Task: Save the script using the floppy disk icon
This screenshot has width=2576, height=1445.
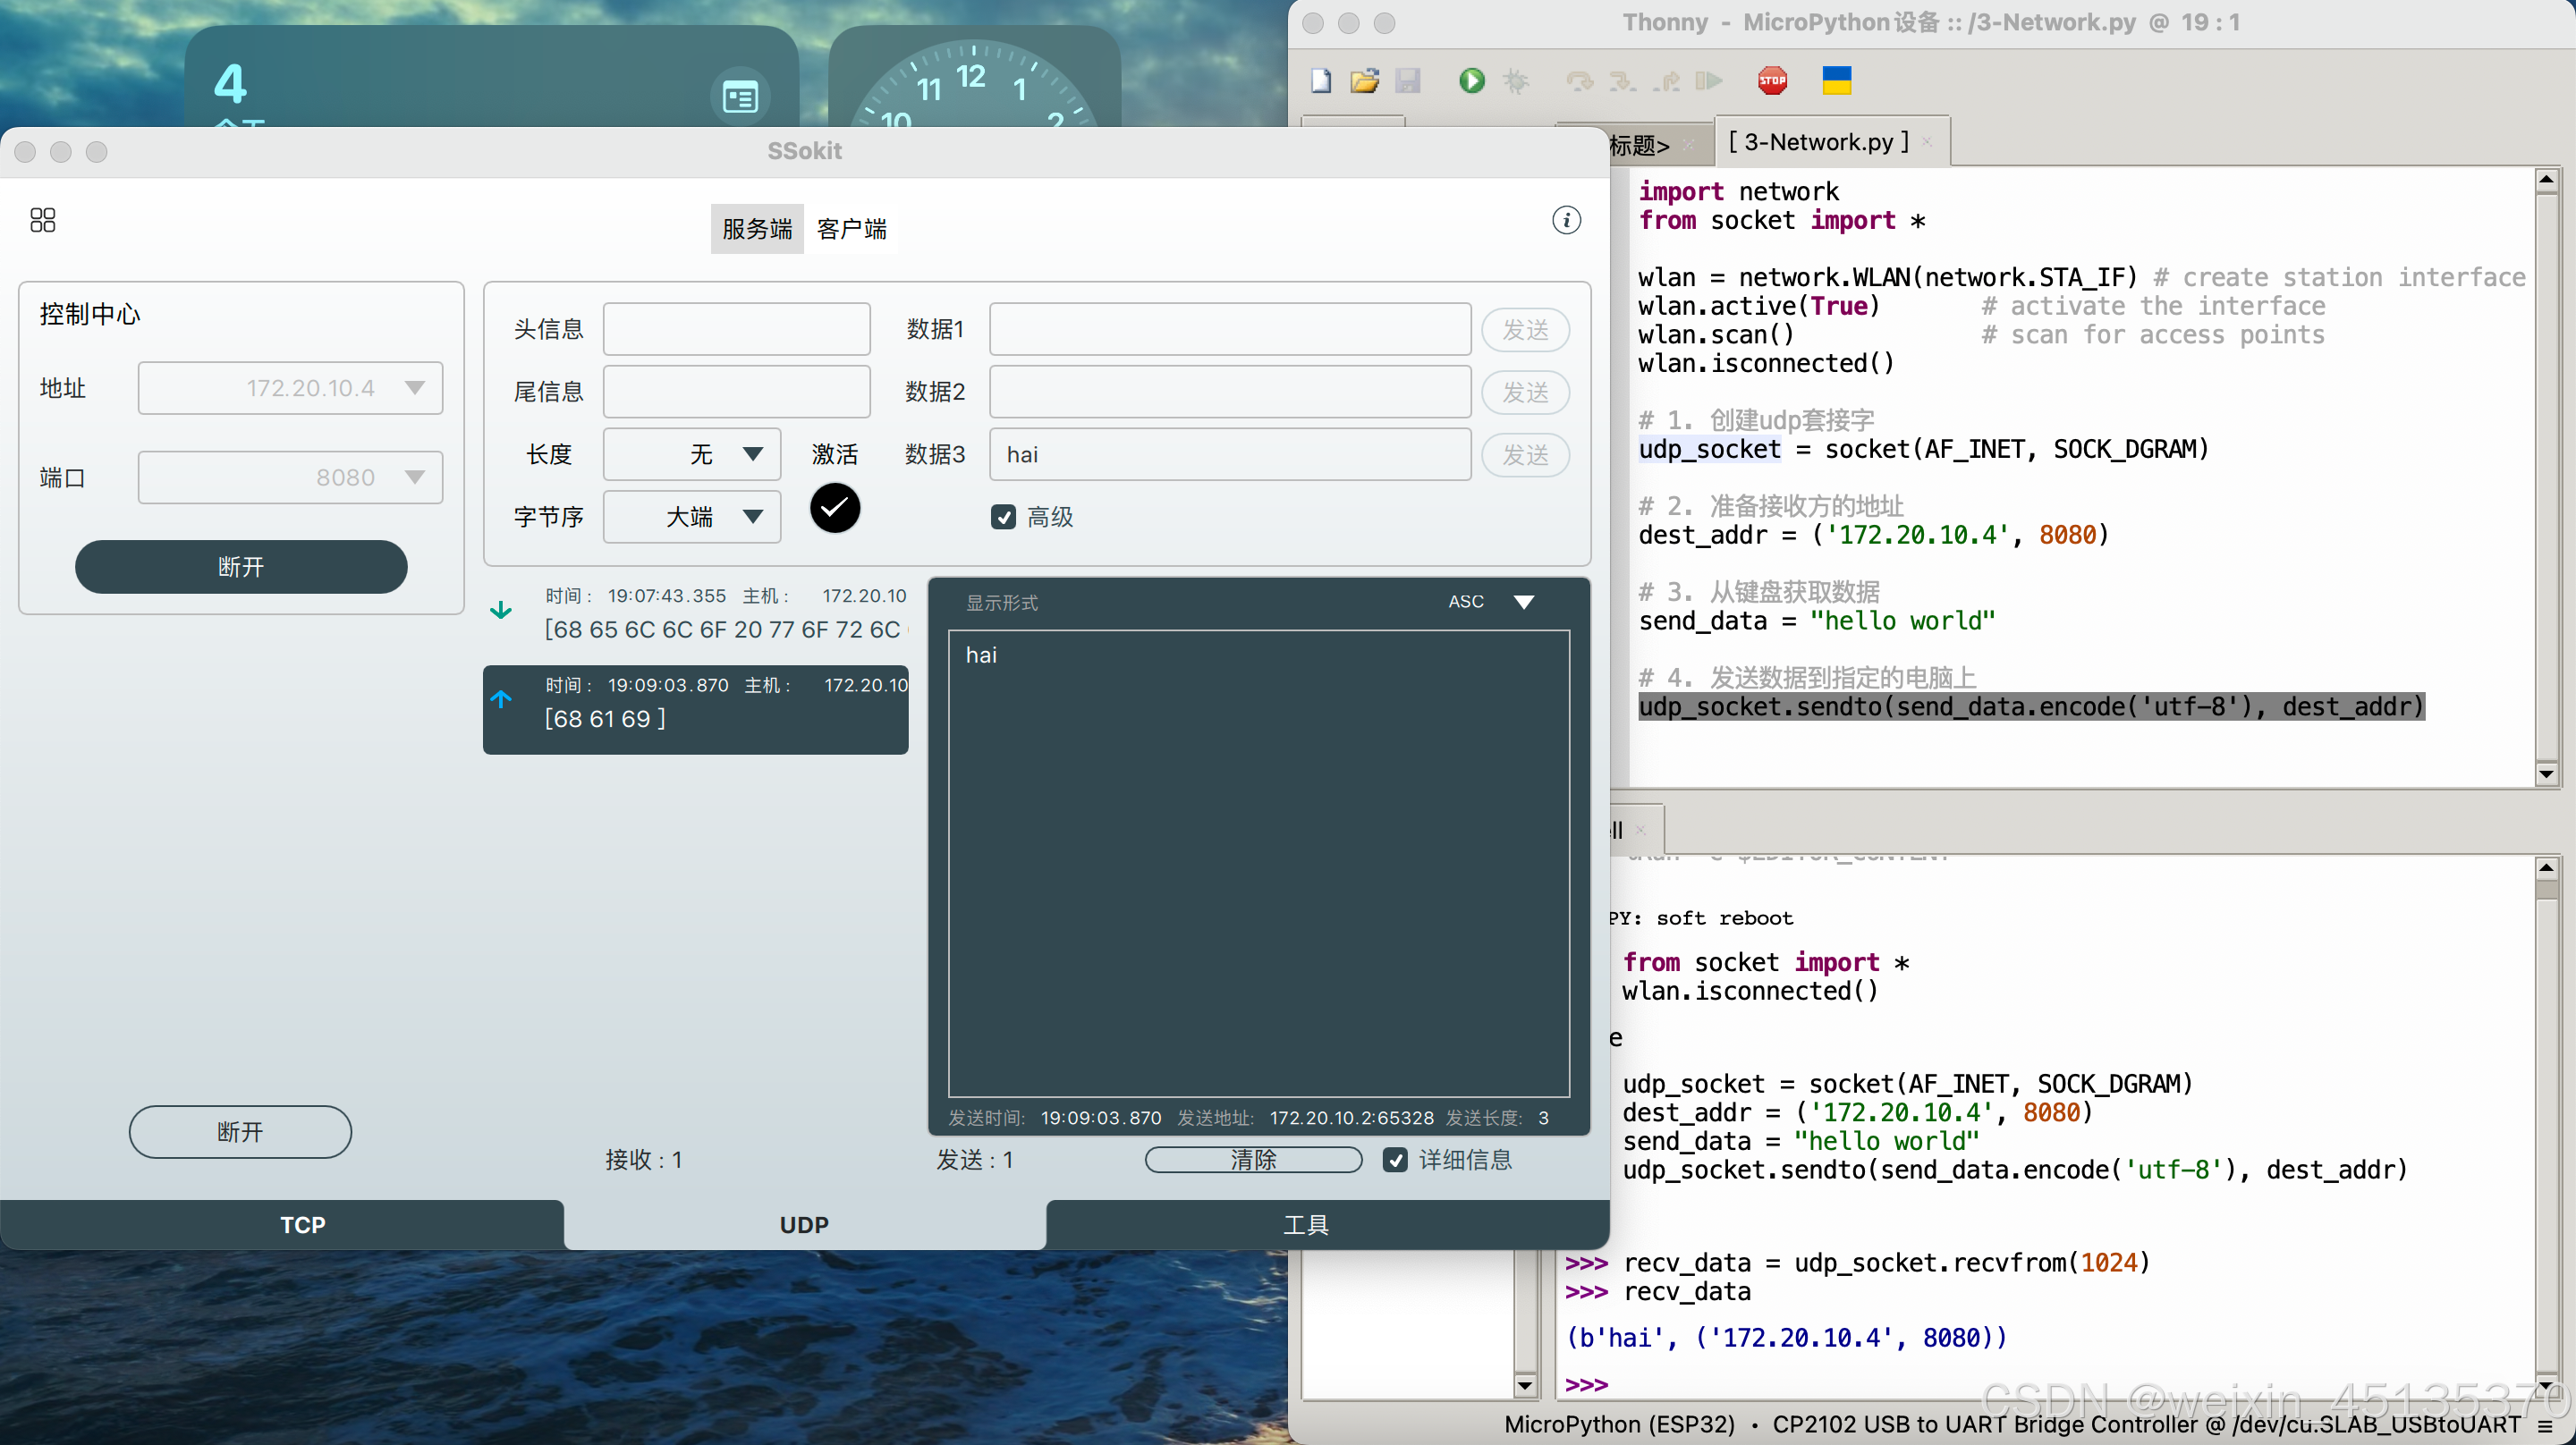Action: [1409, 81]
